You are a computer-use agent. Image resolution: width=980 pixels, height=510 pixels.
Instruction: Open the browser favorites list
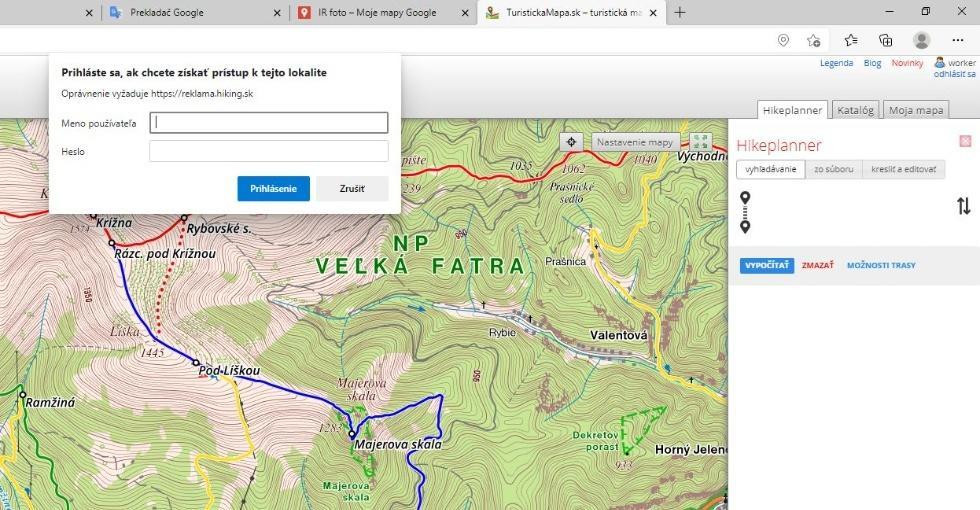850,40
